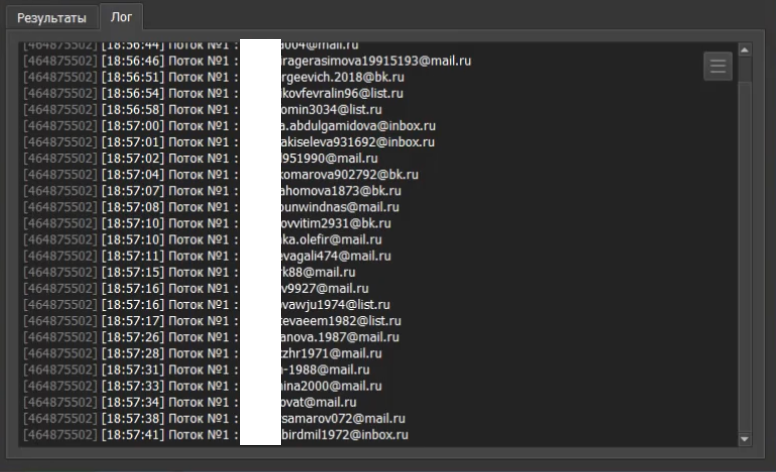Click the email ending vawju1974@list.ru
Viewport: 776px width, 472px height.
tap(336, 304)
